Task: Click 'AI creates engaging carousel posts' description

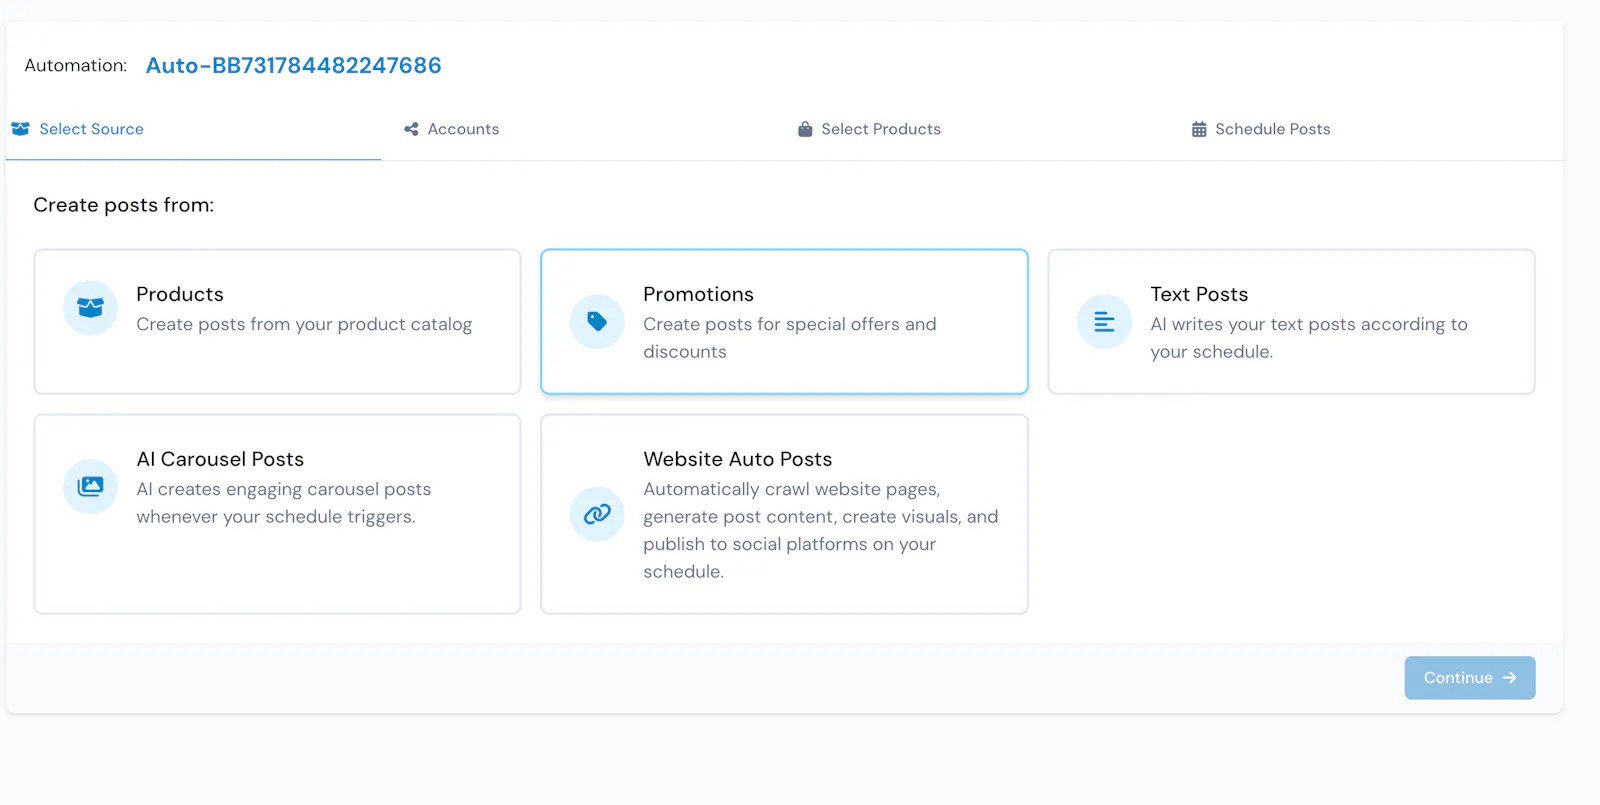Action: point(284,503)
